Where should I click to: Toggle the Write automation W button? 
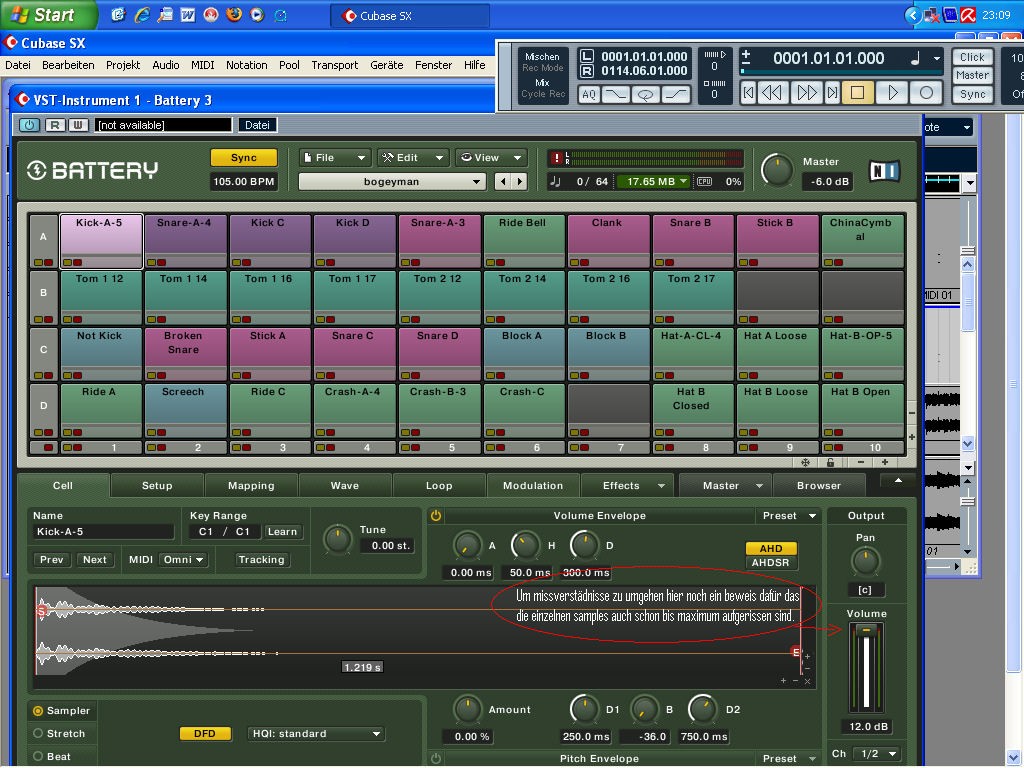[x=78, y=125]
